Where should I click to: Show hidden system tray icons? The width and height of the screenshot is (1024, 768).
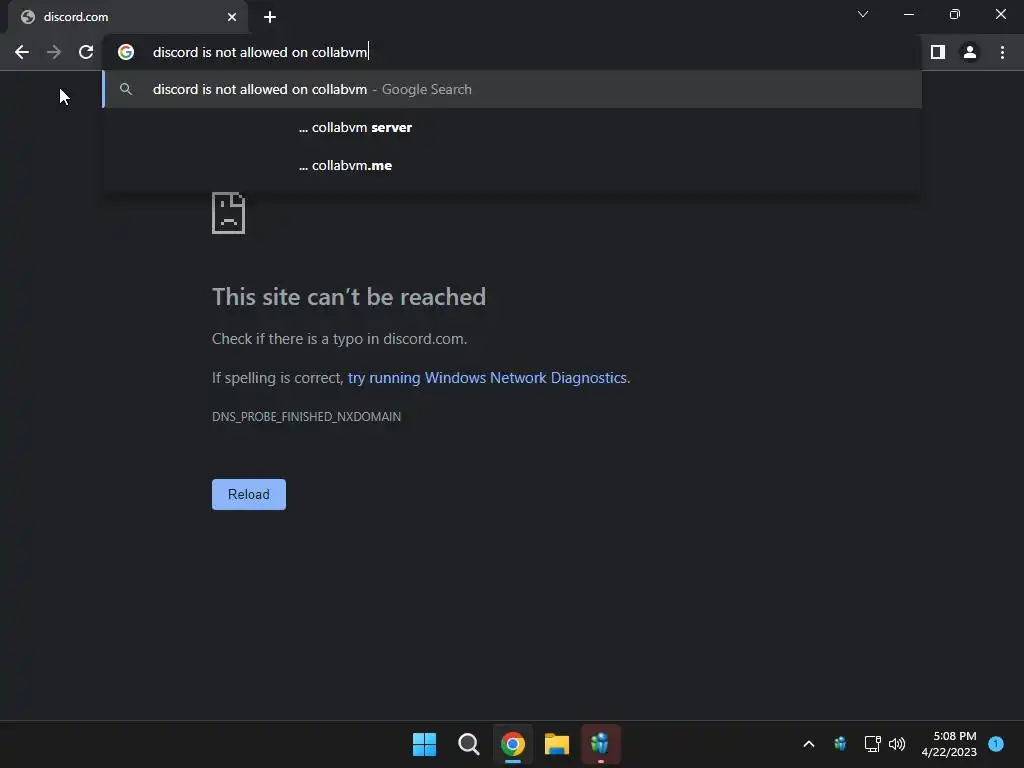(808, 744)
